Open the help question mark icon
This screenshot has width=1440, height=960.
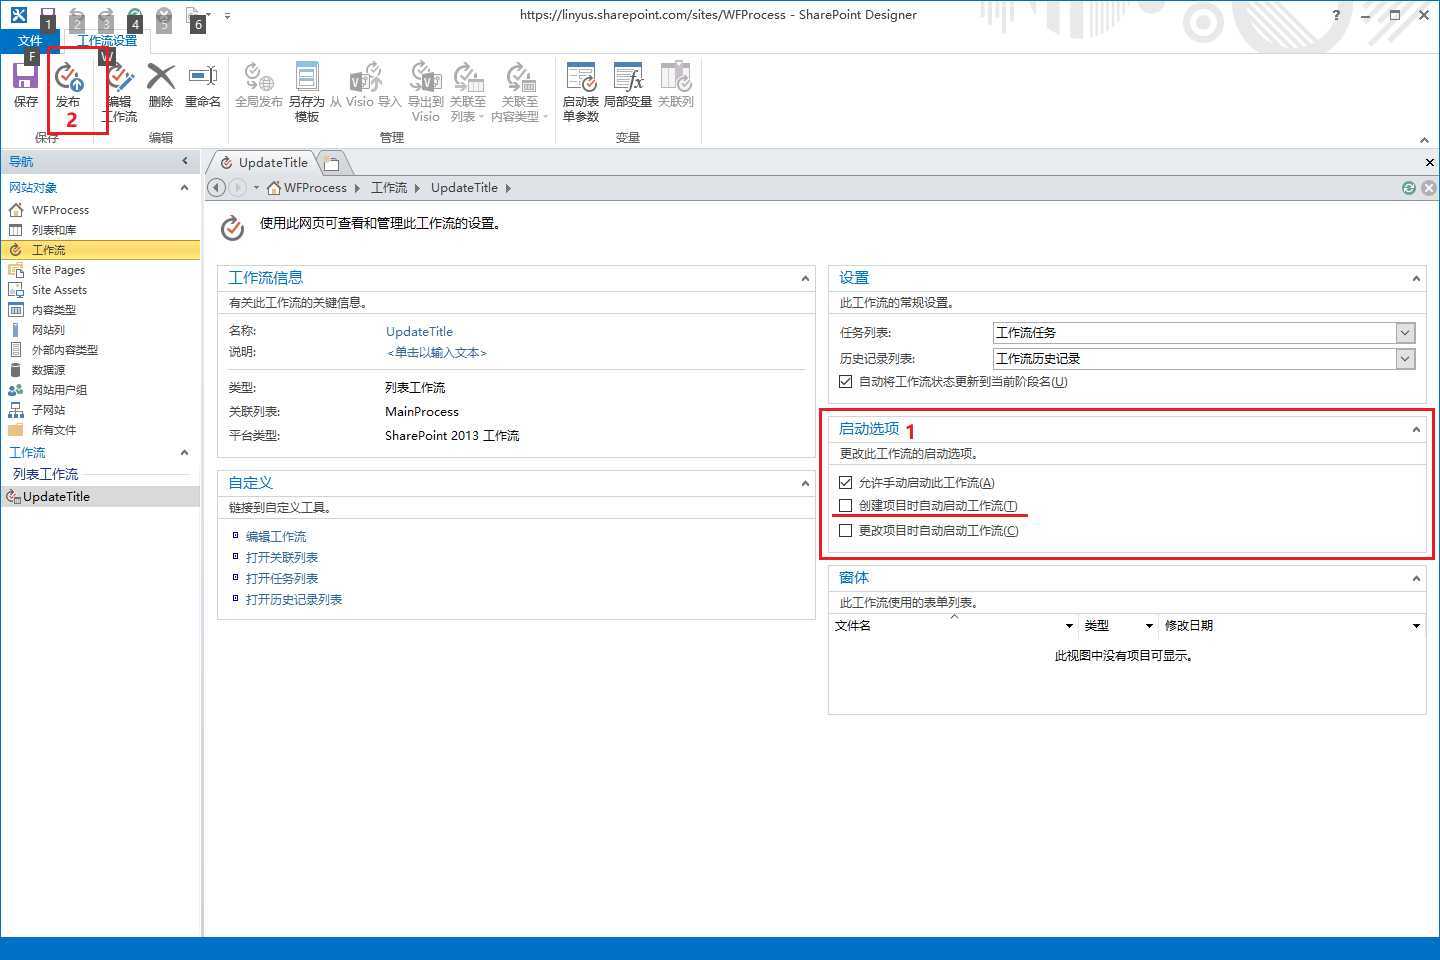click(1336, 15)
